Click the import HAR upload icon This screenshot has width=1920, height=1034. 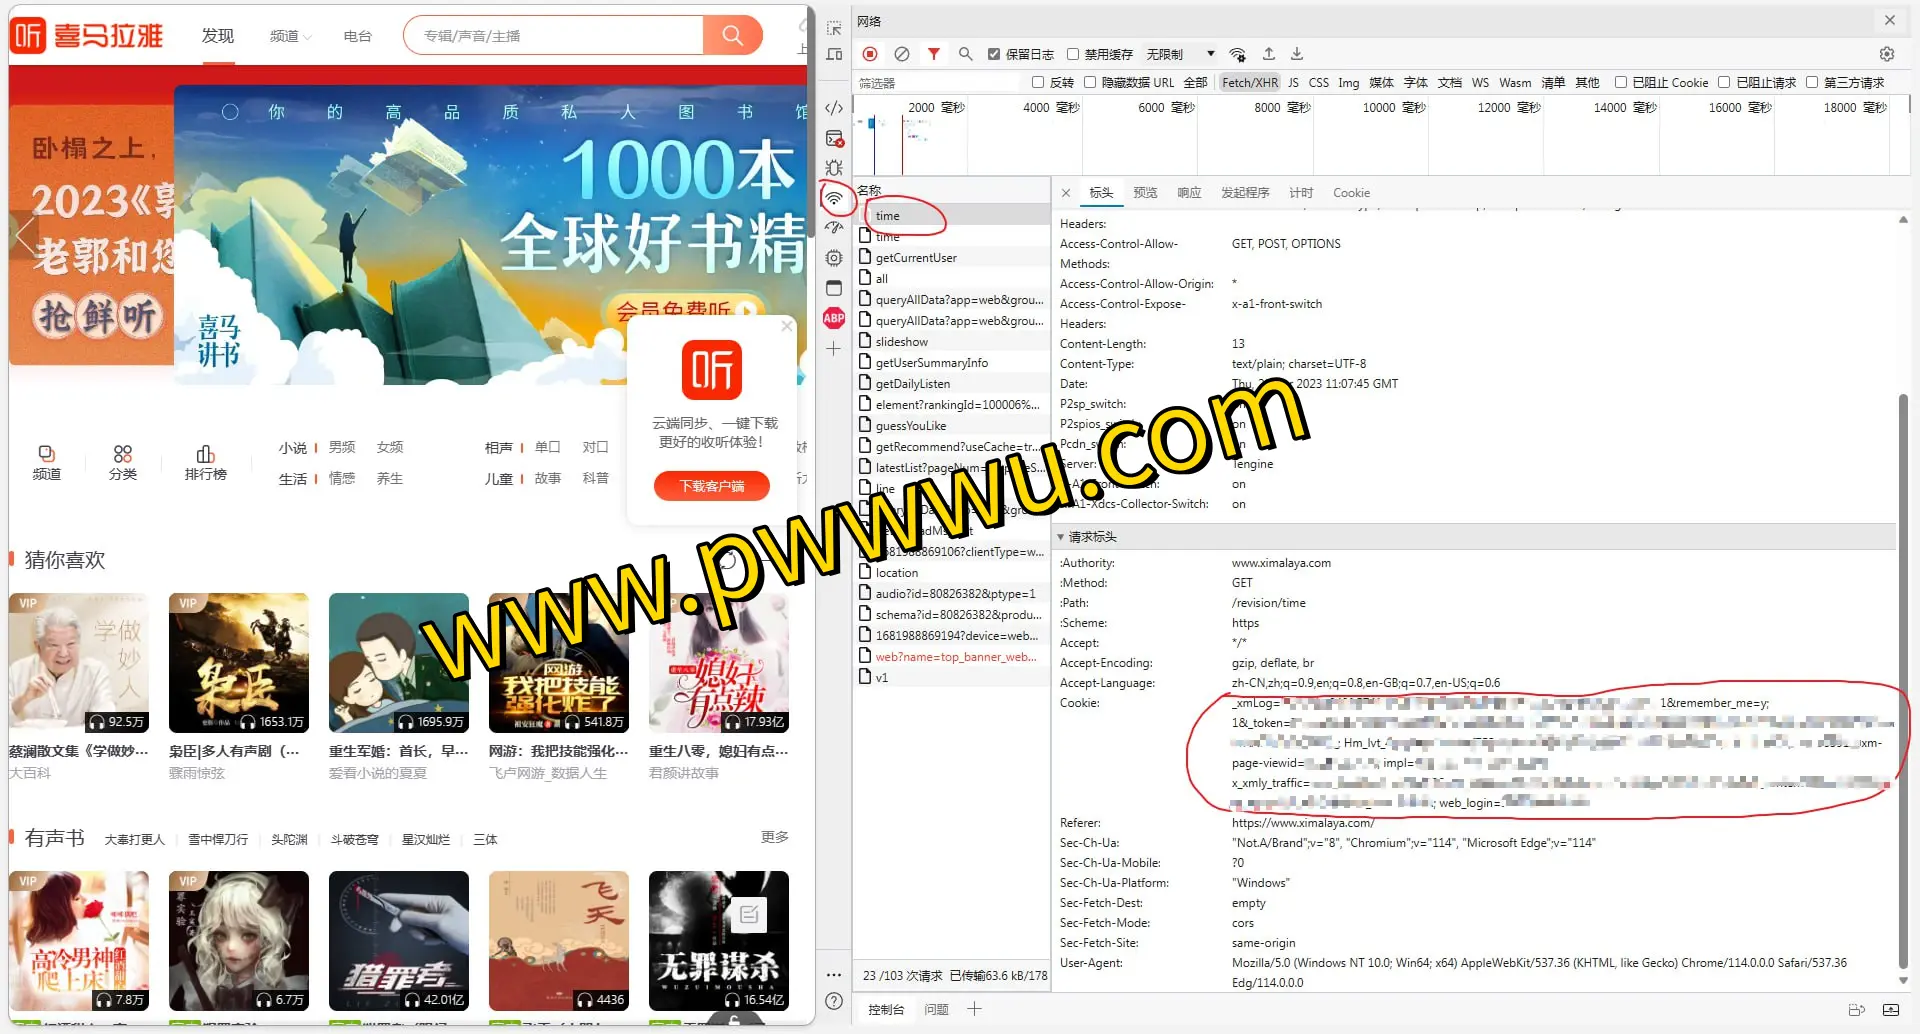click(x=1269, y=54)
